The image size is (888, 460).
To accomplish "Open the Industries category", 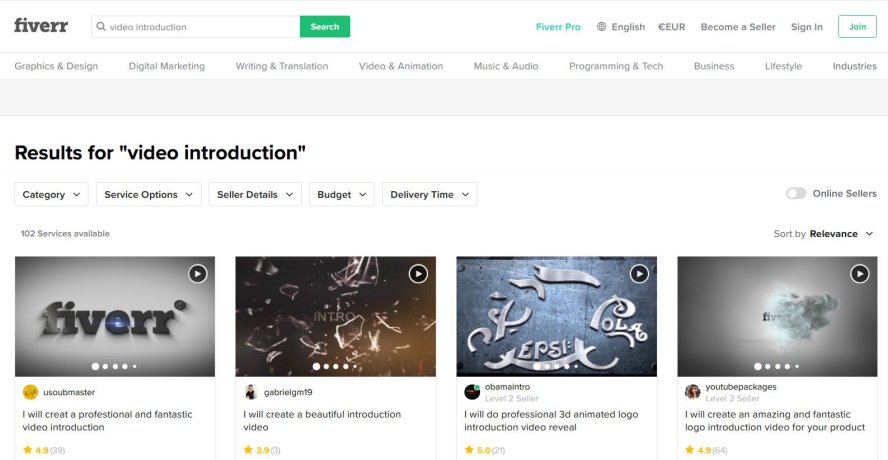I will (855, 66).
